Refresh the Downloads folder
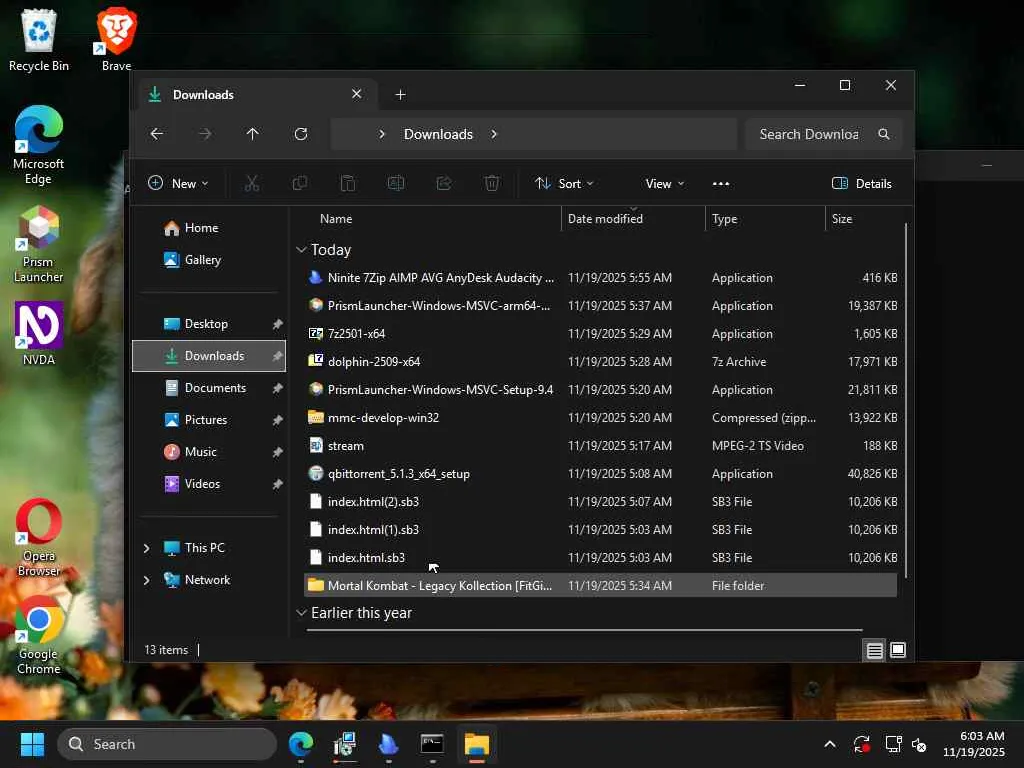The width and height of the screenshot is (1024, 768). pyautogui.click(x=301, y=134)
